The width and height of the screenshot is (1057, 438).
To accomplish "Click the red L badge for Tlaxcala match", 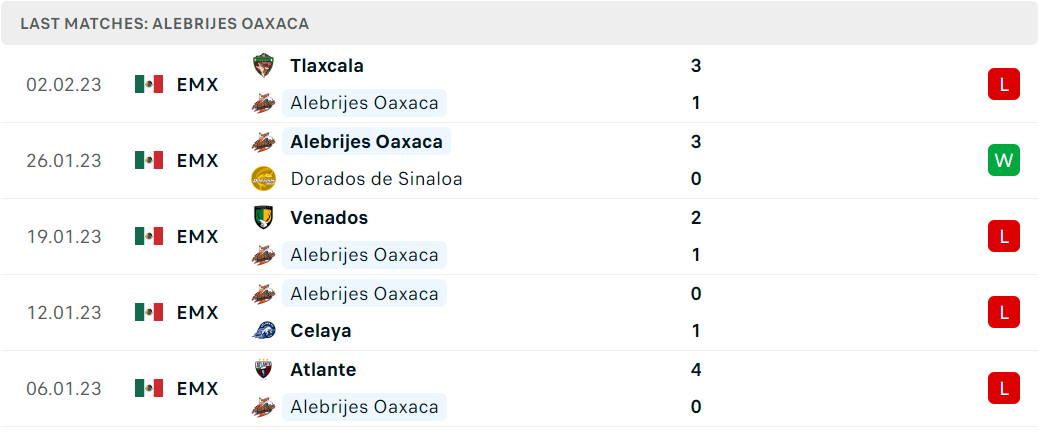I will [1004, 84].
